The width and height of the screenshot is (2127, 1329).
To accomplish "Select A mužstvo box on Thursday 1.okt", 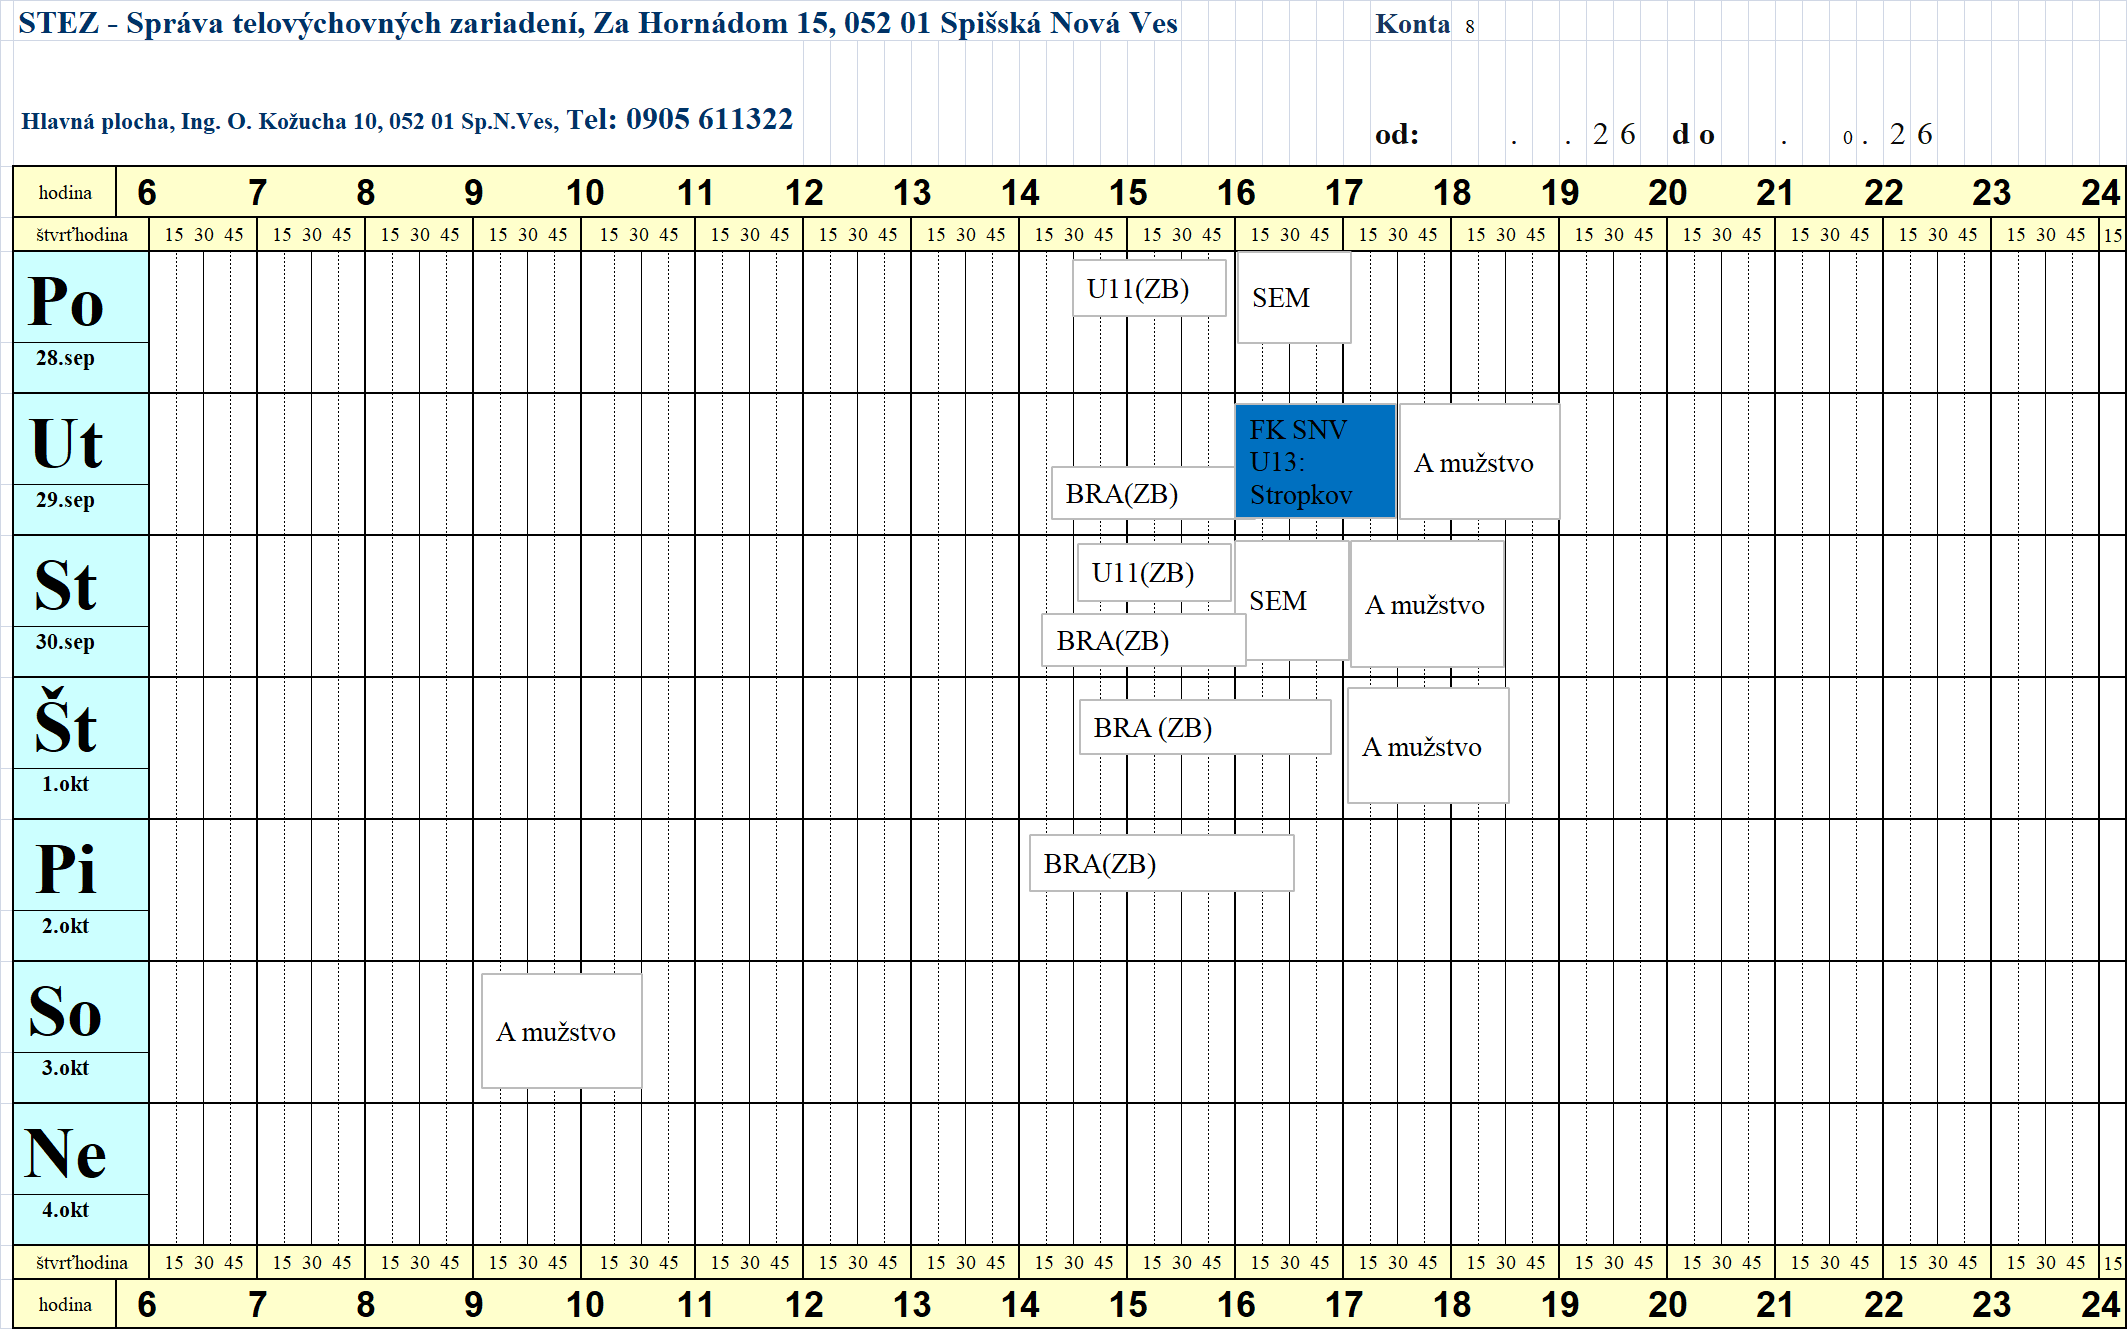I will point(1428,746).
